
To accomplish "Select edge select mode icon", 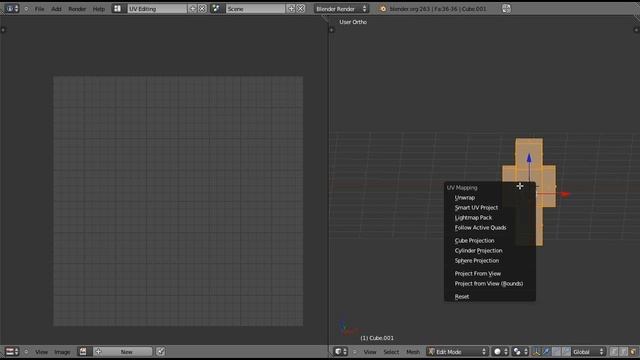I will coord(624,351).
